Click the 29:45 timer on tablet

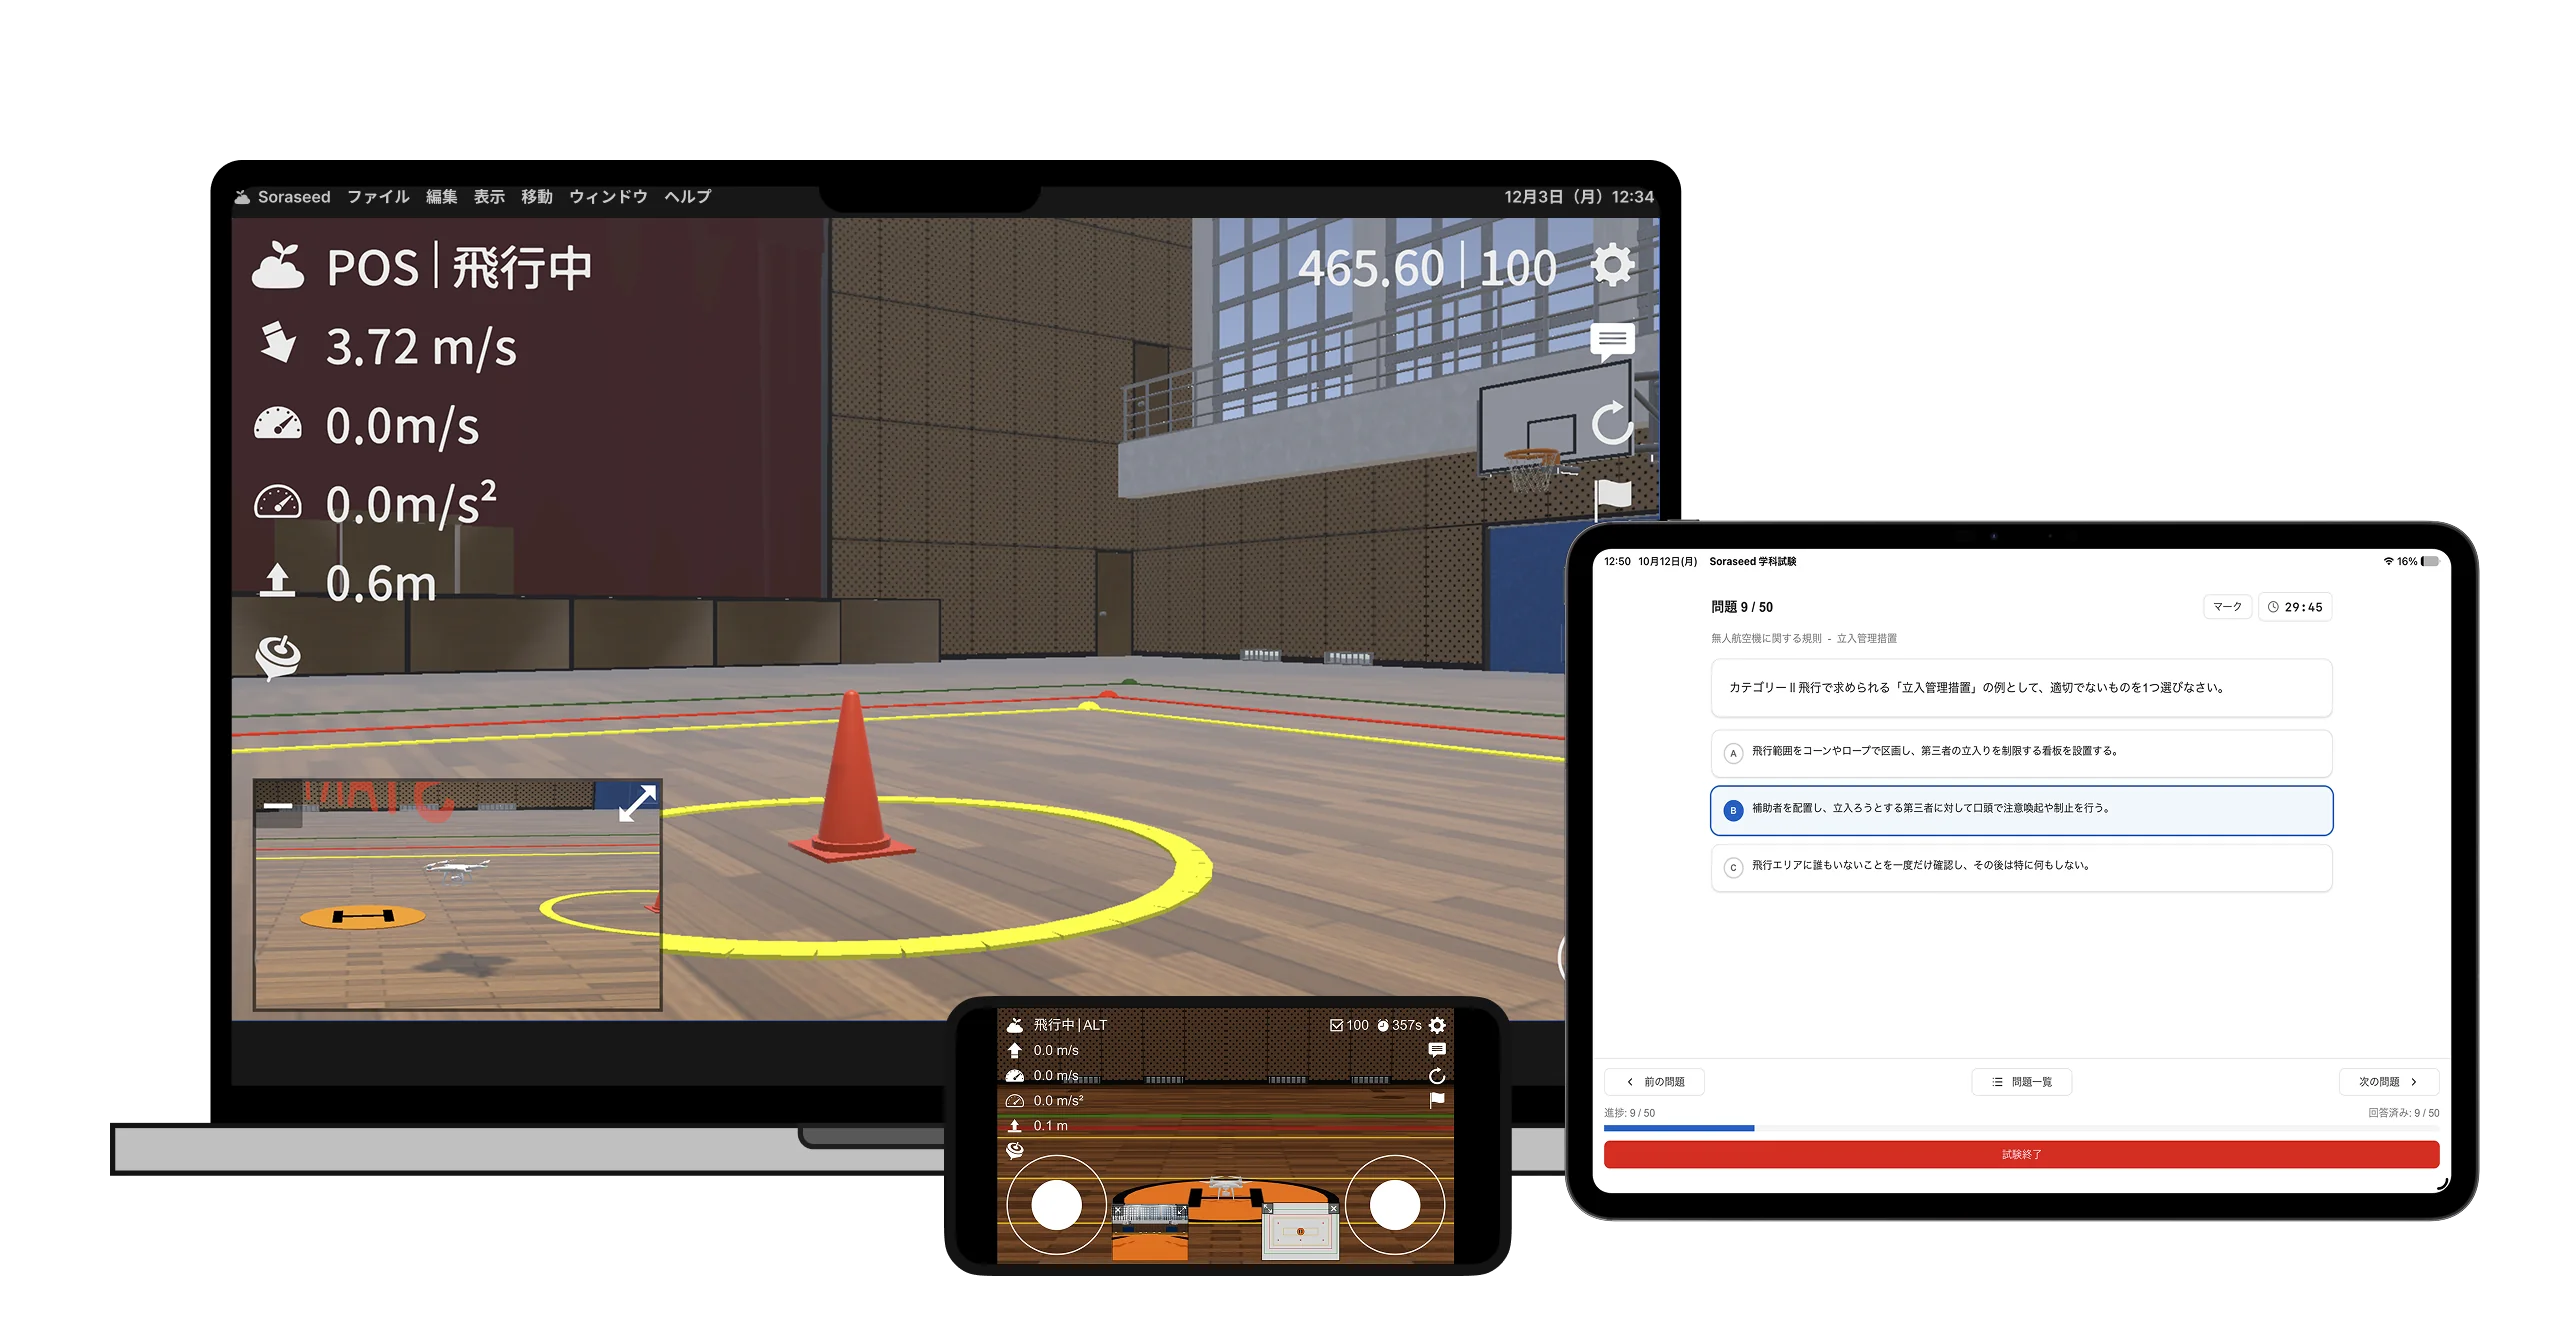point(2295,607)
